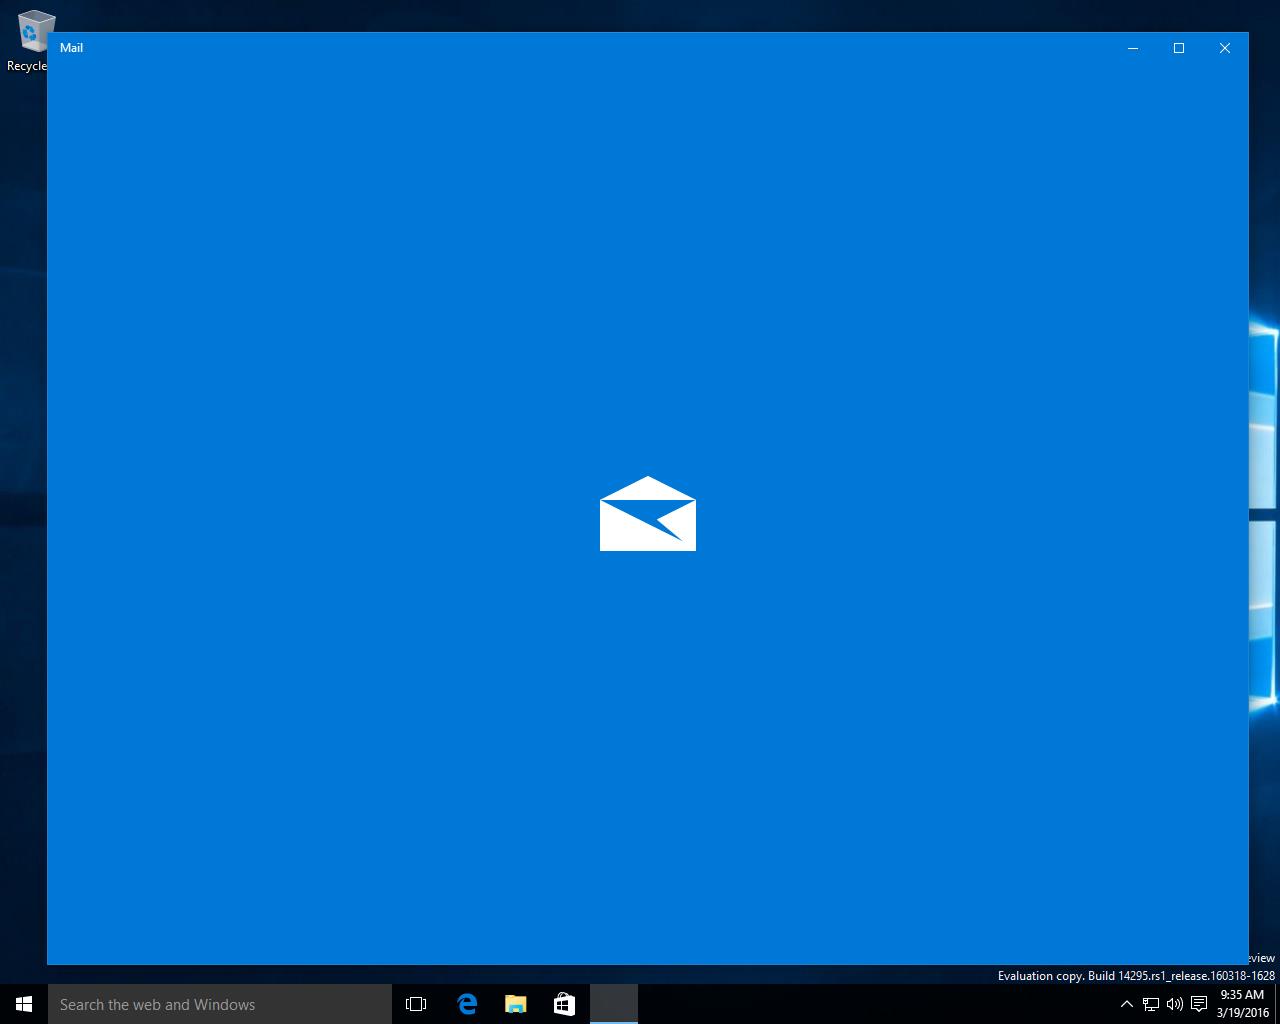Open the Store app from the taskbar

tap(564, 1004)
